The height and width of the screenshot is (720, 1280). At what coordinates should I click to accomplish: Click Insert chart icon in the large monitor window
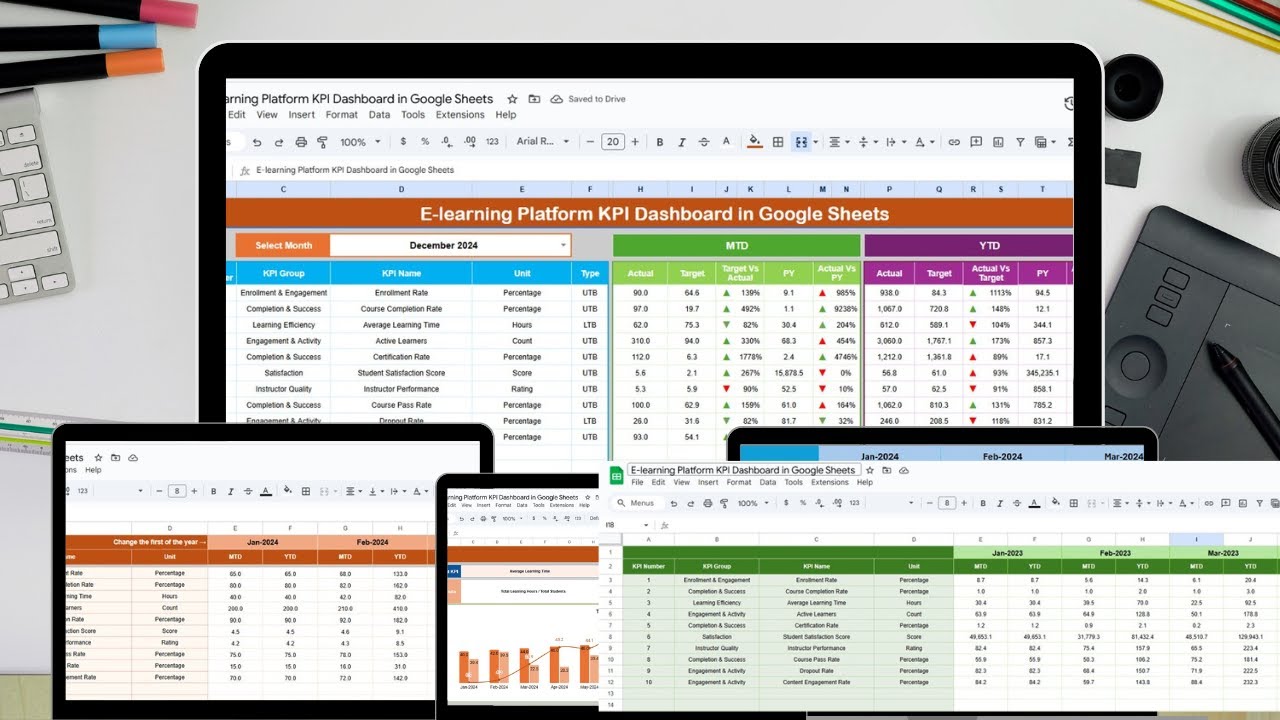[x=997, y=142]
